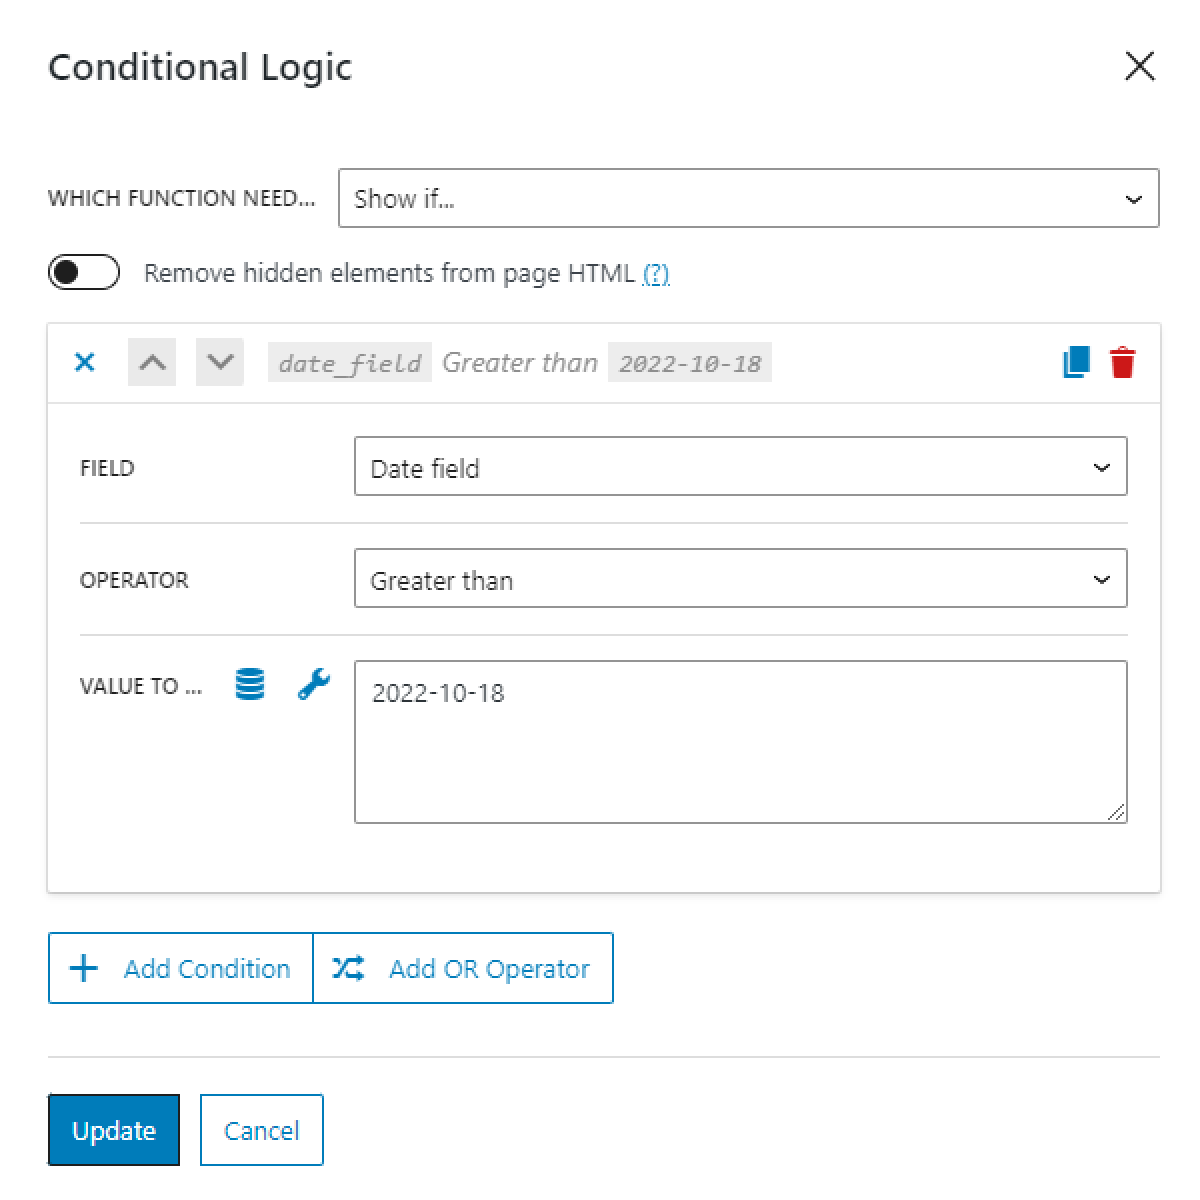Open the Operator dropdown showing Greater than

[x=741, y=579]
